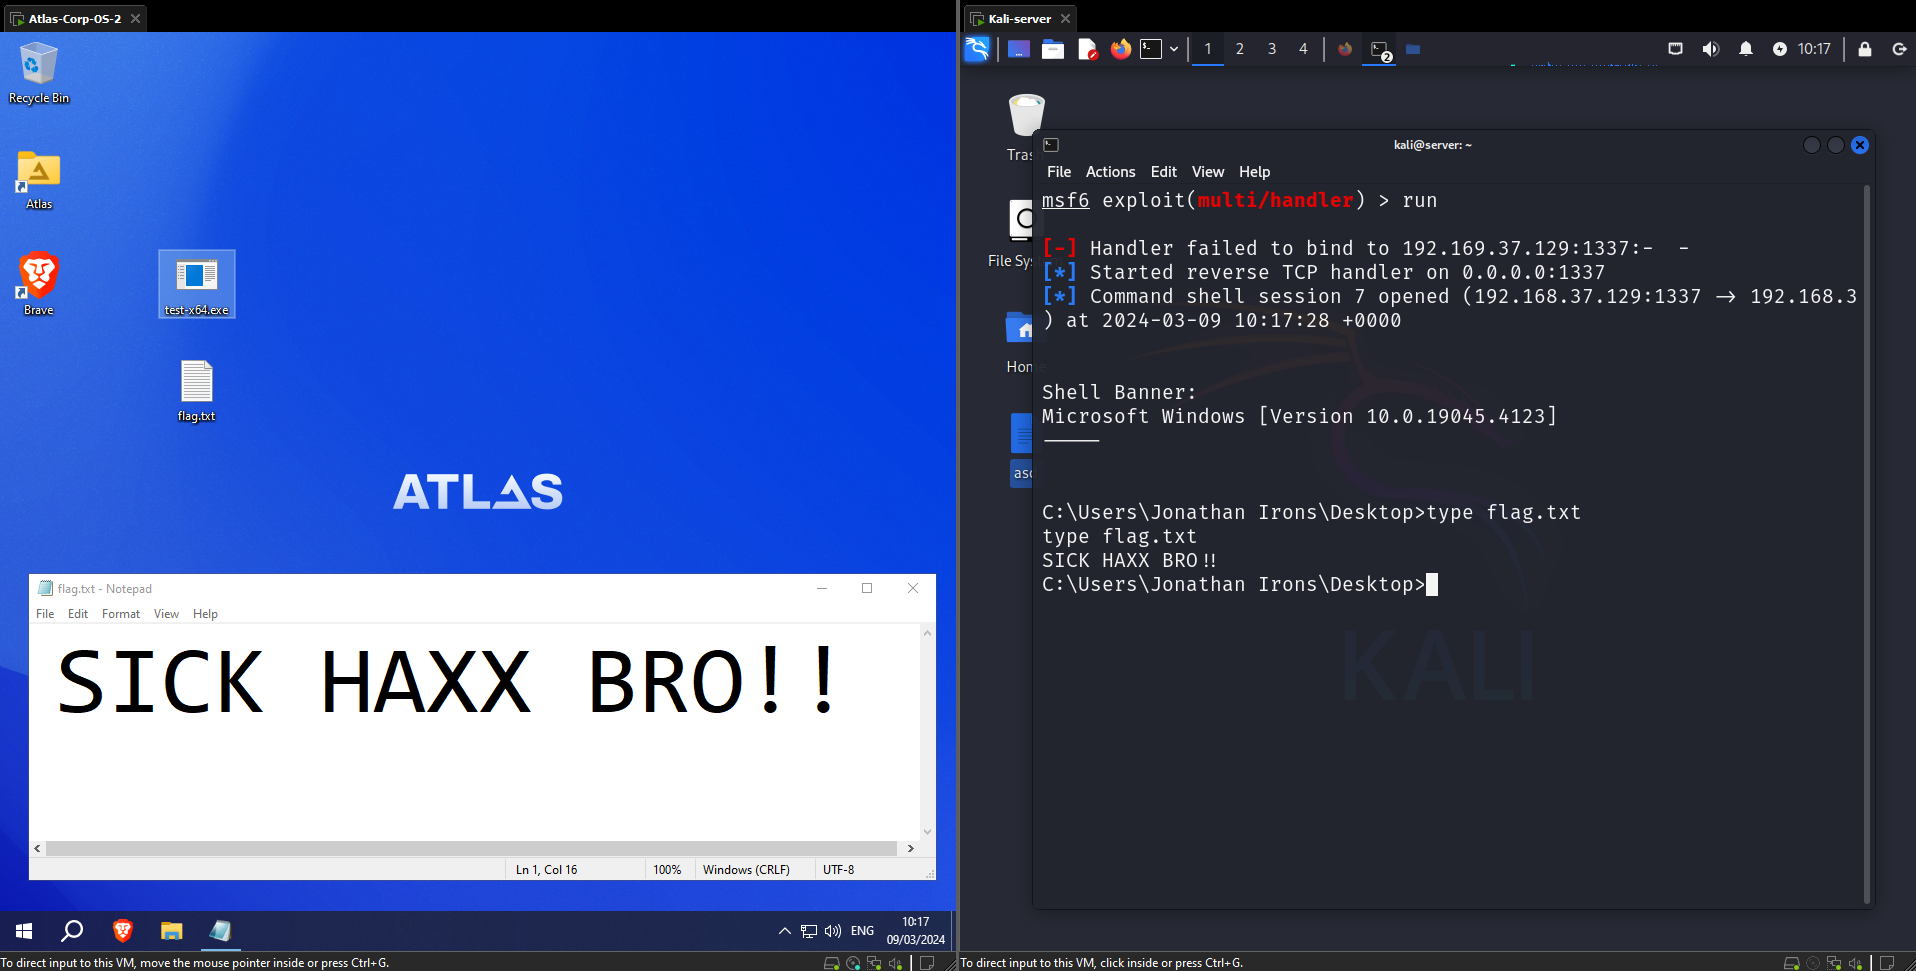
Task: Click the Notepad vertical scroll up arrow
Action: pyautogui.click(x=927, y=633)
